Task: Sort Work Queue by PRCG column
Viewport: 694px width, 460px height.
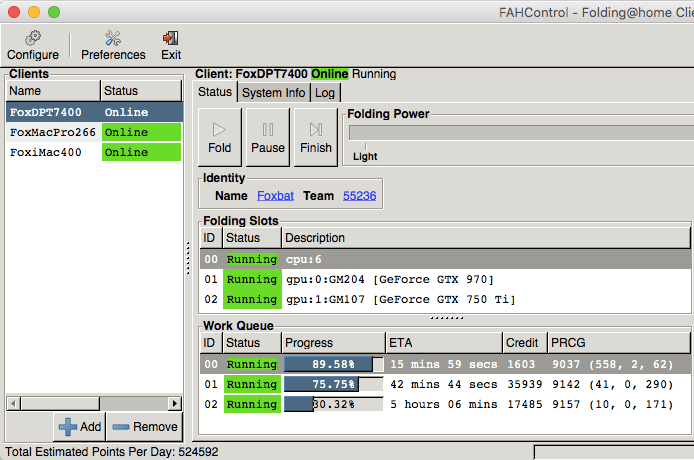Action: tap(619, 343)
